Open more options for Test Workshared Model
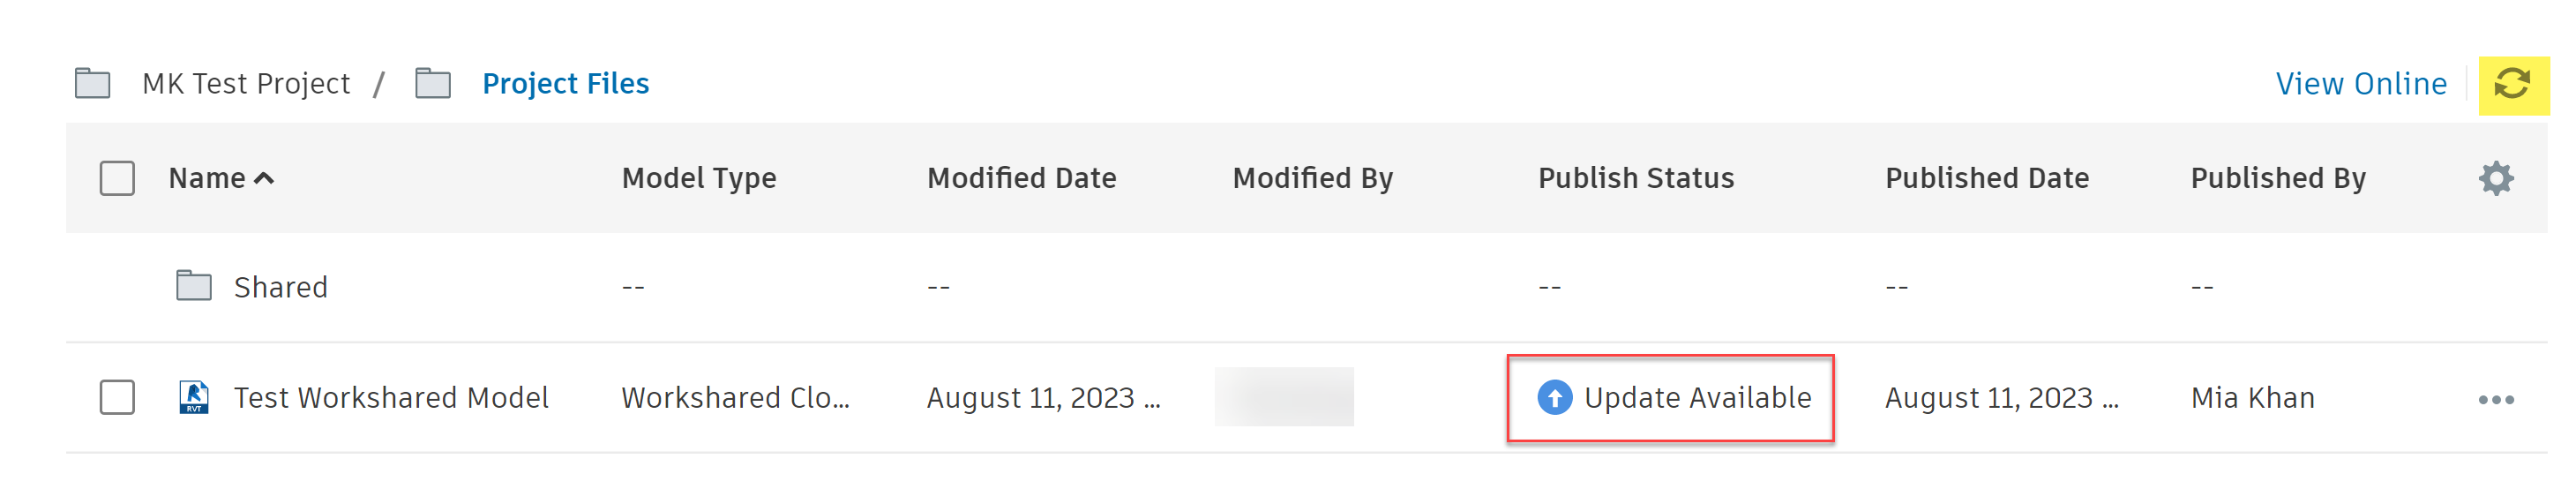Viewport: 2576px width, 489px height. coord(2495,399)
